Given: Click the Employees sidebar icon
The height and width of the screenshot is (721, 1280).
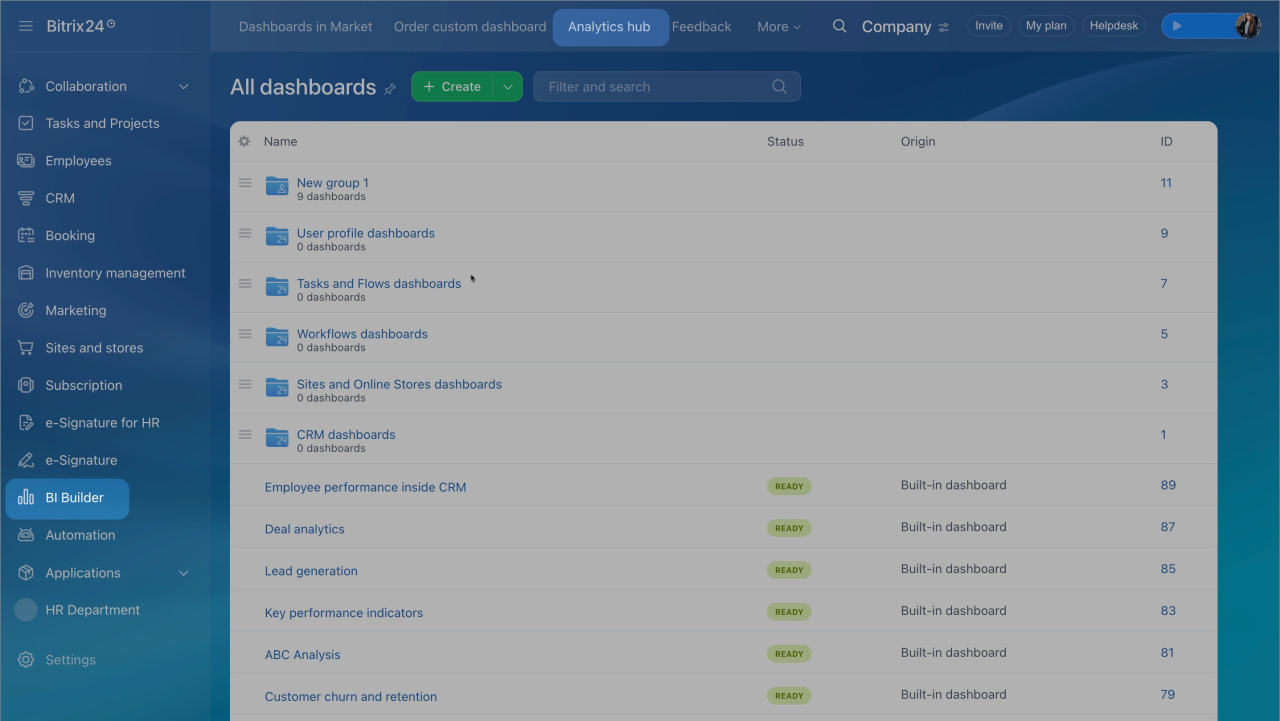Looking at the screenshot, I should (26, 160).
